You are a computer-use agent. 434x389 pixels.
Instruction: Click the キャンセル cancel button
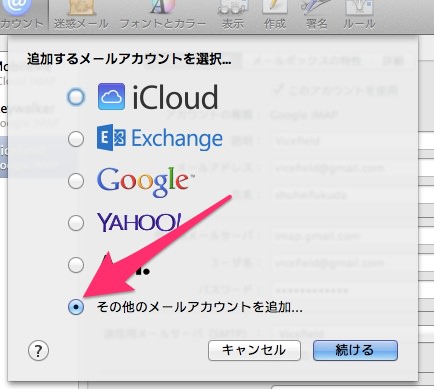click(254, 350)
